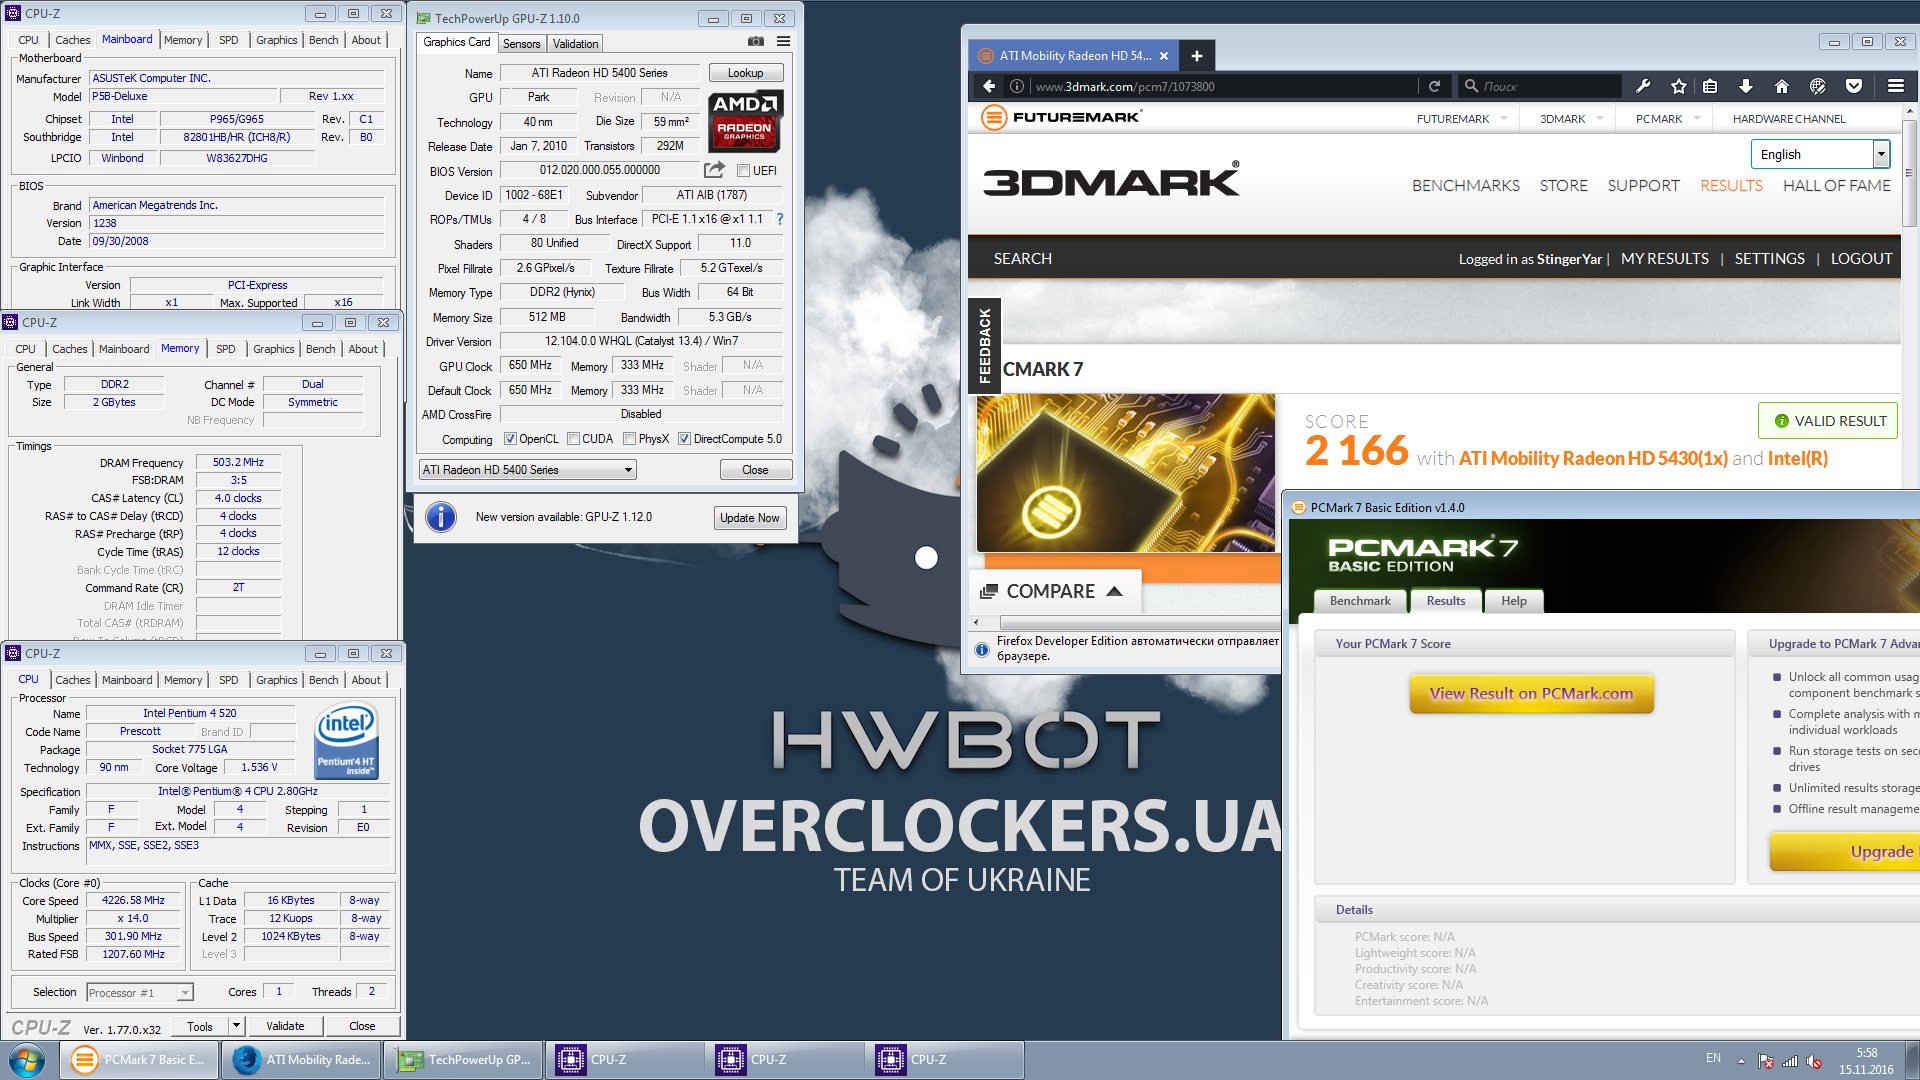Click the Close button in GPU-Z
The width and height of the screenshot is (1920, 1080).
[755, 470]
